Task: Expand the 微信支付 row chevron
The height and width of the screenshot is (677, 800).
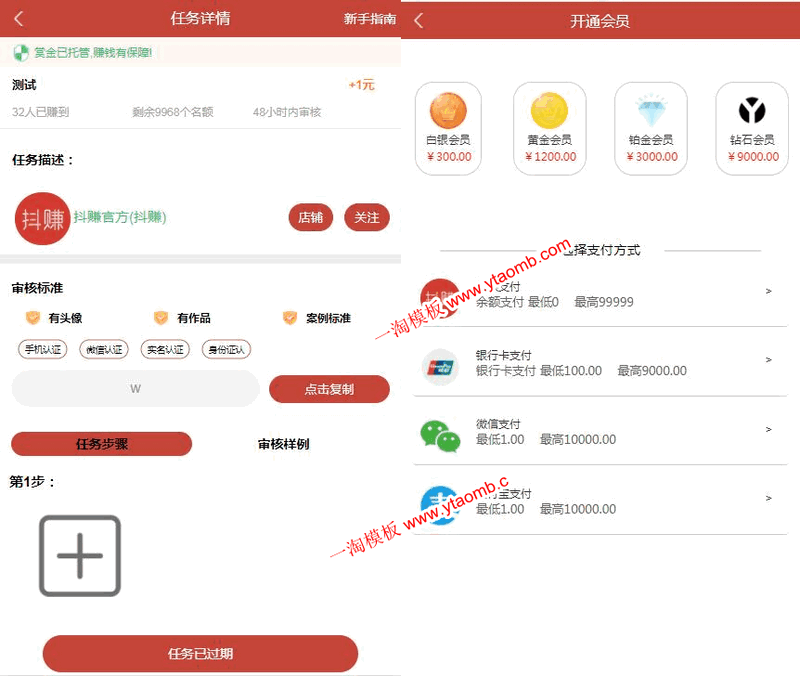Action: [x=768, y=430]
